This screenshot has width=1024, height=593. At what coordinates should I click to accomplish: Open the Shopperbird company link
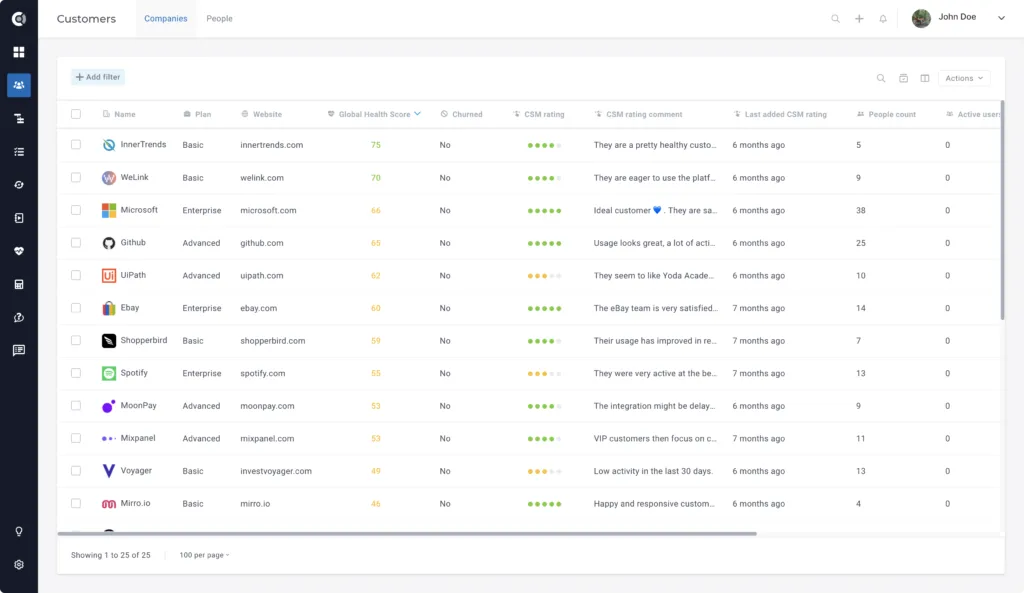coord(144,340)
